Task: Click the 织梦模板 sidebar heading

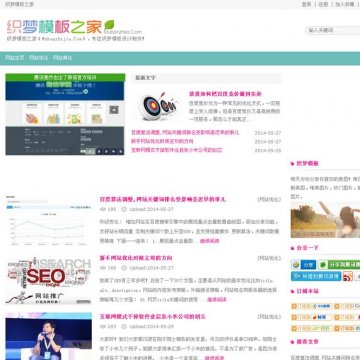Action: click(x=308, y=164)
